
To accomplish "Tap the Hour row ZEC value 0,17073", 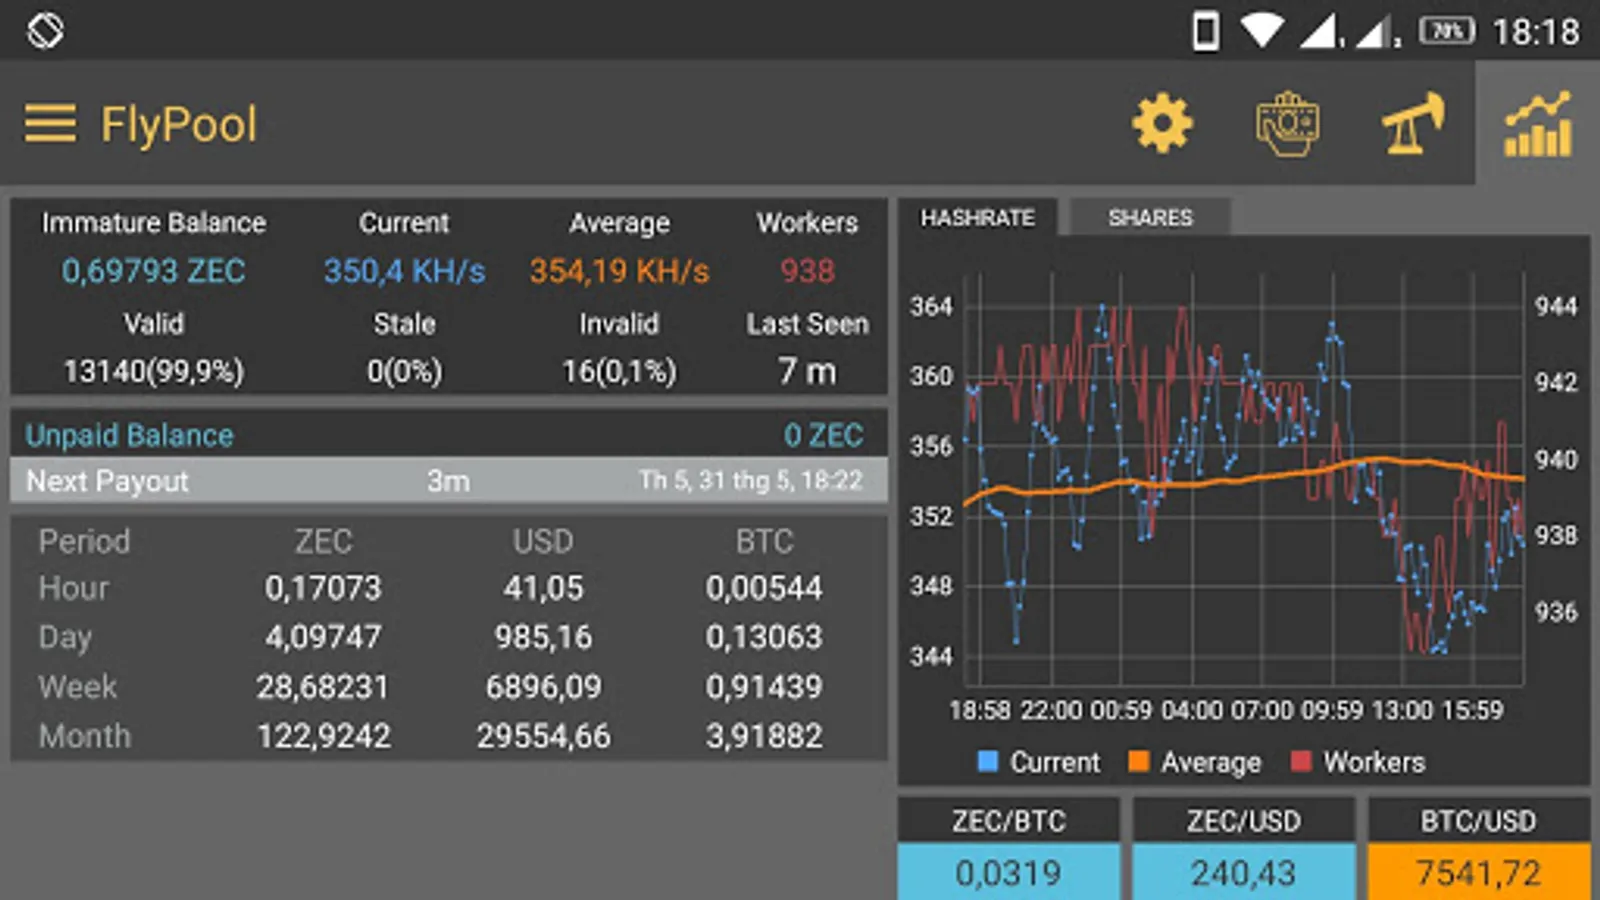I will click(323, 588).
